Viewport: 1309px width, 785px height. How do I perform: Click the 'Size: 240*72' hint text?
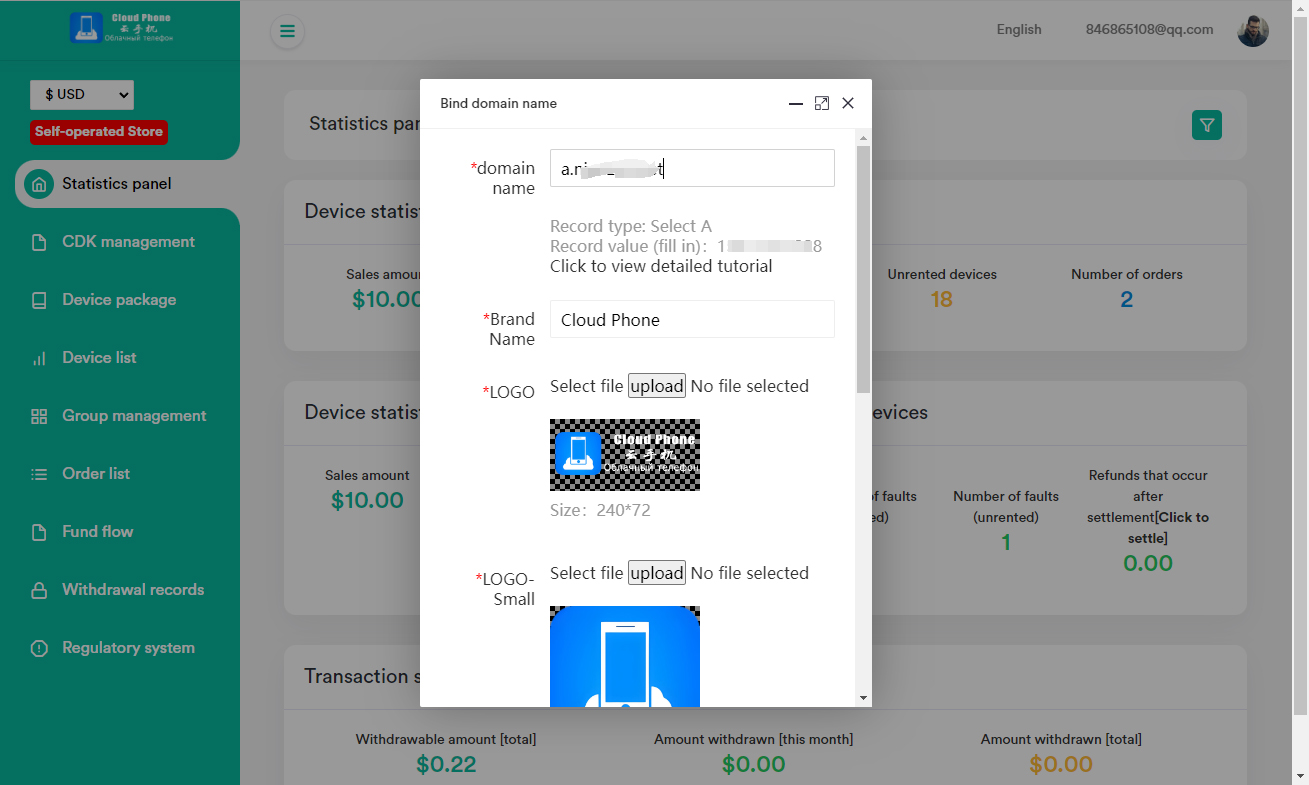(x=600, y=510)
